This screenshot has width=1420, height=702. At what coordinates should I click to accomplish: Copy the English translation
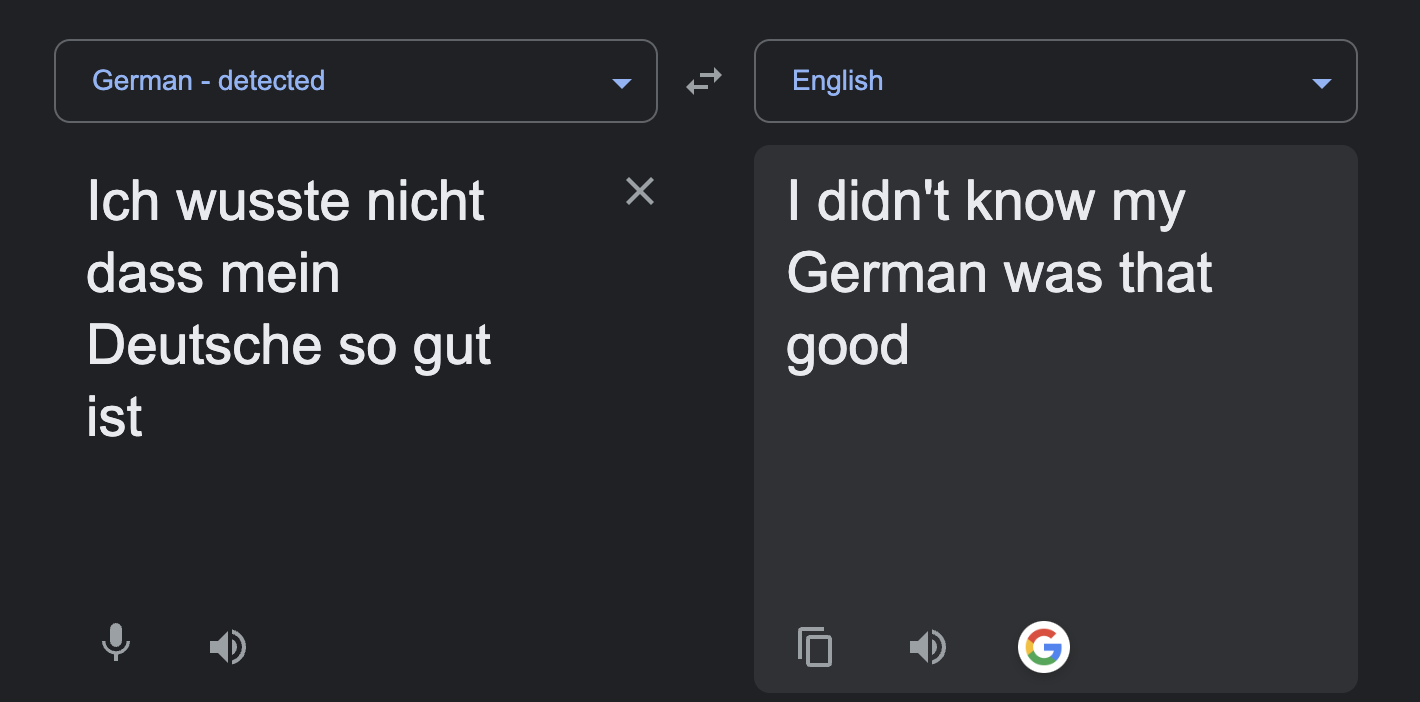pos(815,647)
